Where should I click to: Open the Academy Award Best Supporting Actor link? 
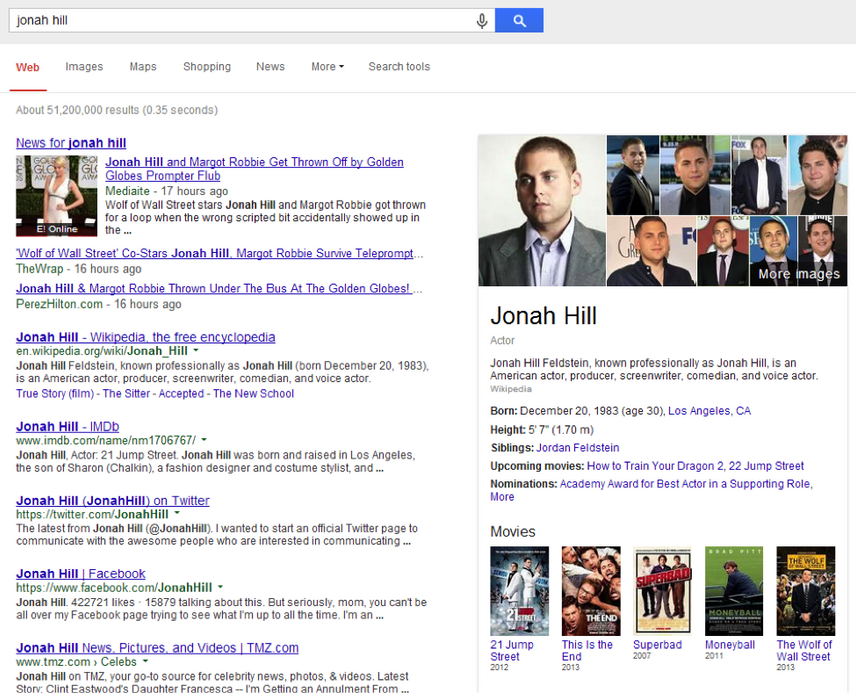tap(686, 484)
